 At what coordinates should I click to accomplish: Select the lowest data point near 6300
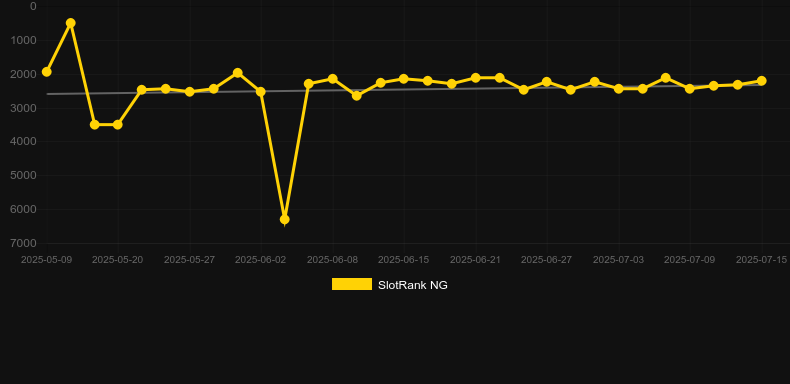285,220
